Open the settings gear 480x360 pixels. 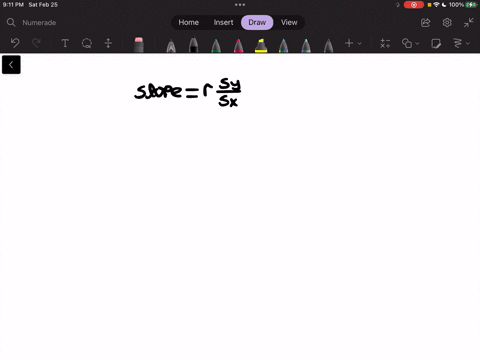click(447, 23)
